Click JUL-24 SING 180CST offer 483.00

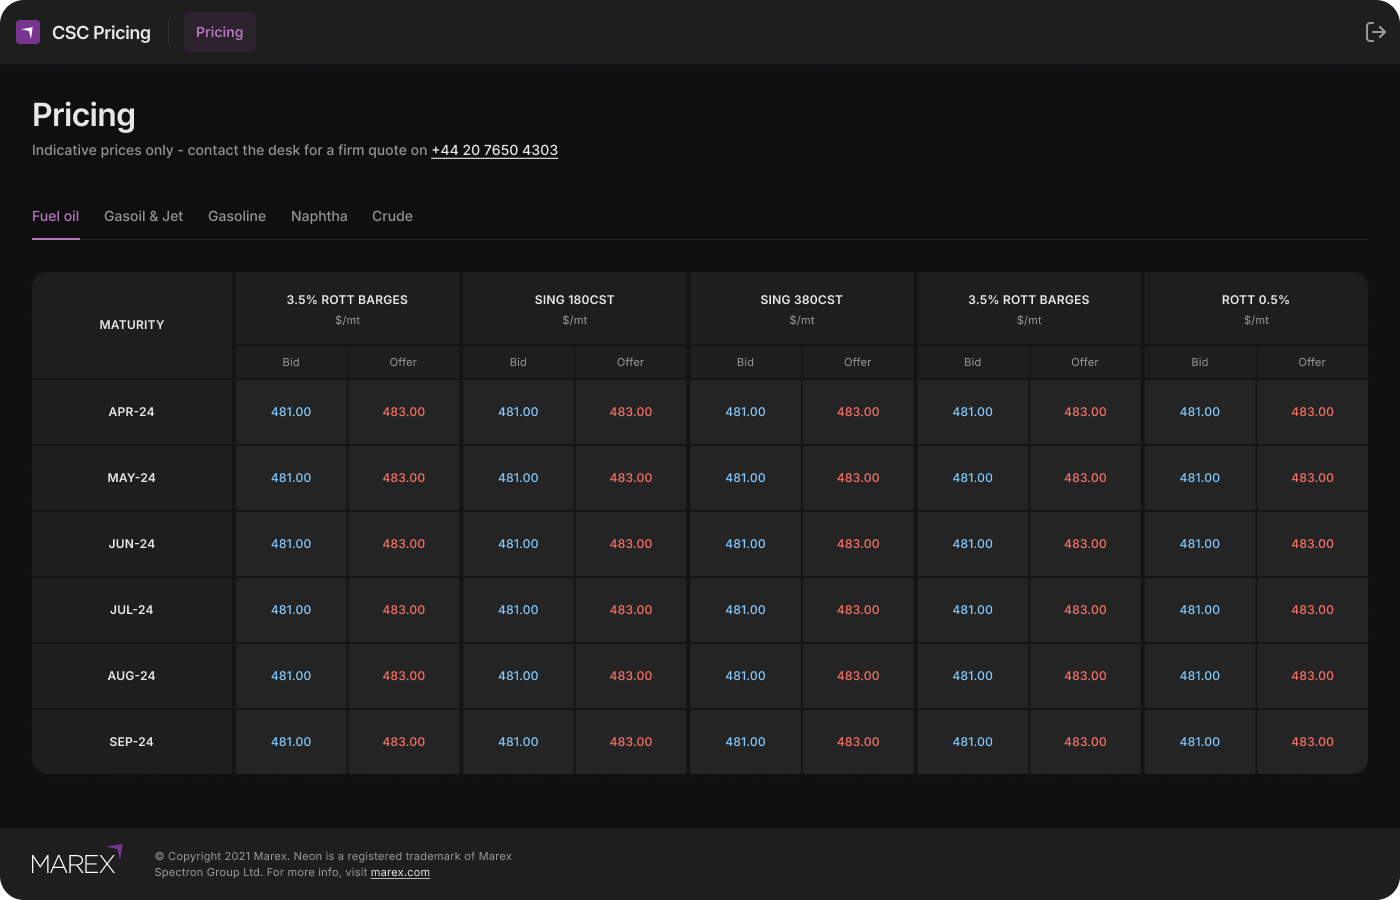tap(631, 610)
